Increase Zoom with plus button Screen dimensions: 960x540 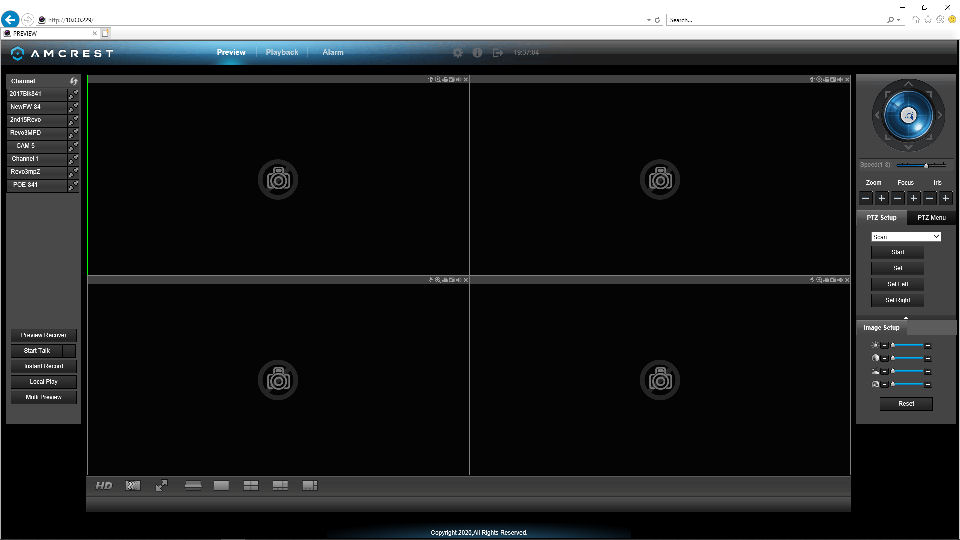pyautogui.click(x=882, y=198)
